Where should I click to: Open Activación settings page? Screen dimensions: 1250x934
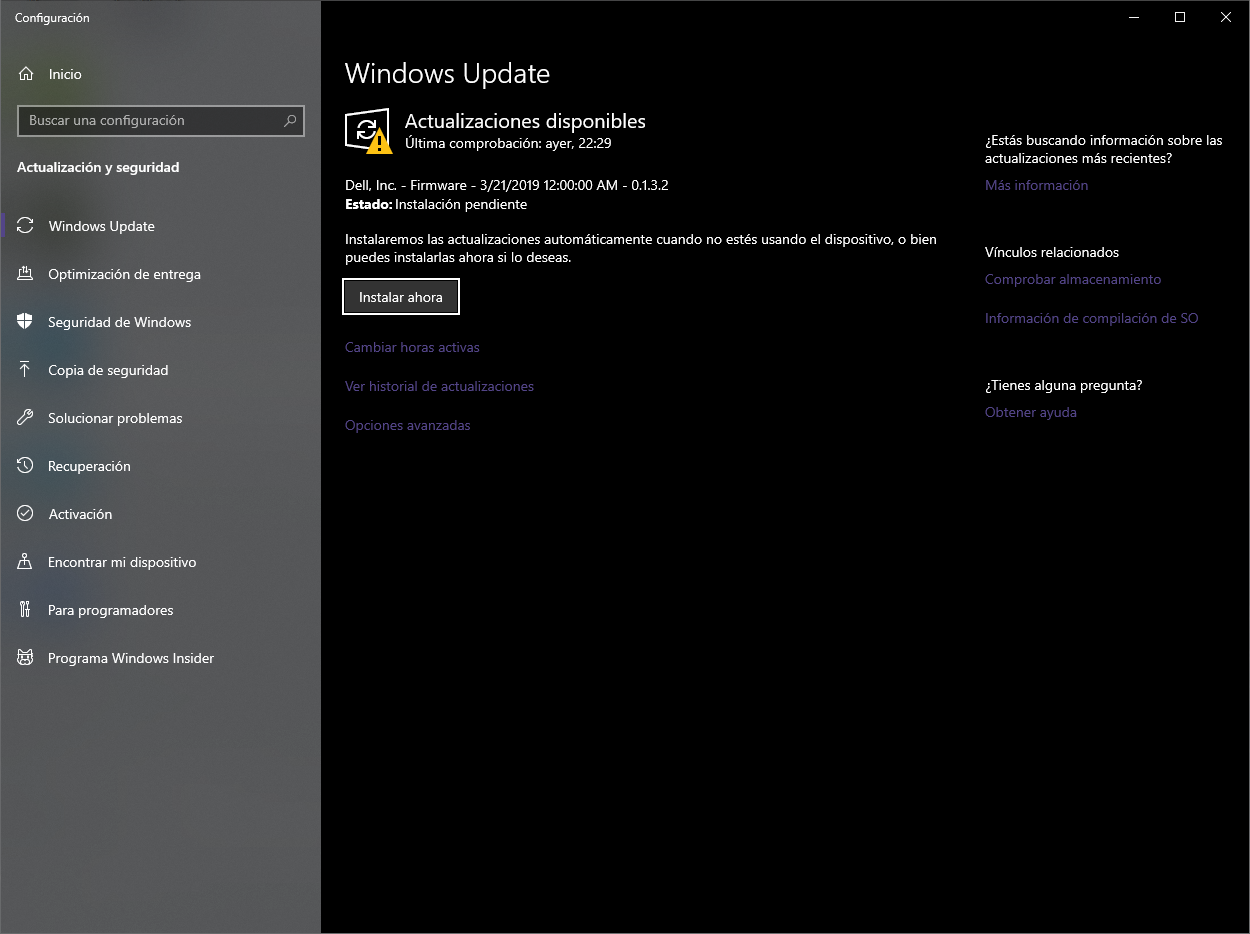pyautogui.click(x=160, y=514)
